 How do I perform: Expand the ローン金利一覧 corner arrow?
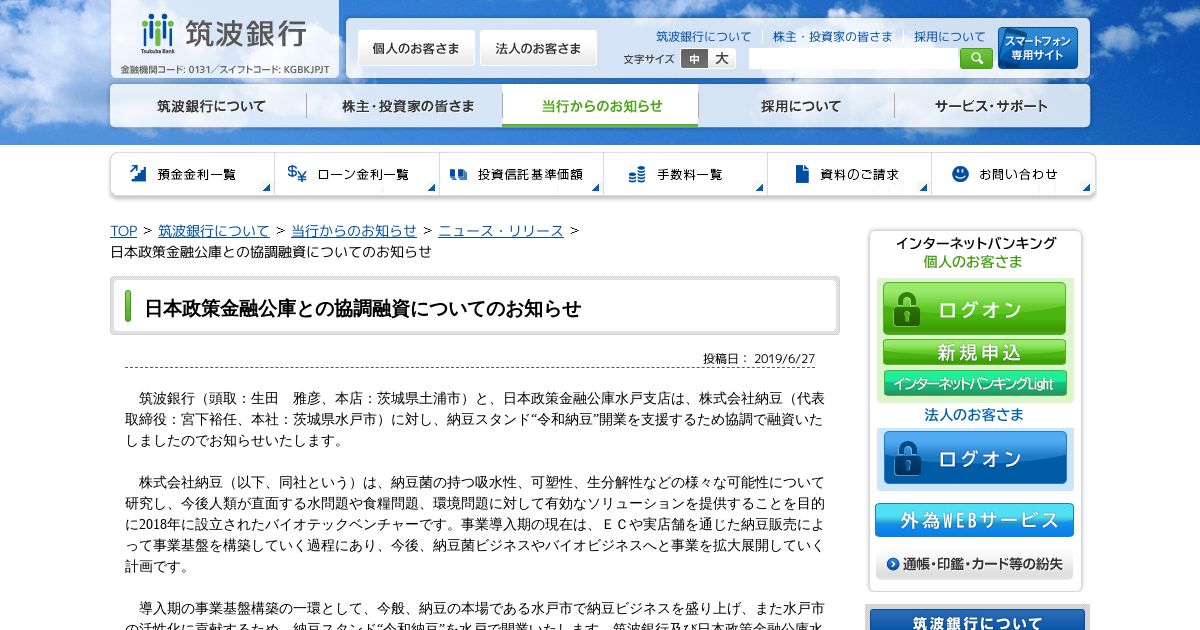tap(431, 187)
